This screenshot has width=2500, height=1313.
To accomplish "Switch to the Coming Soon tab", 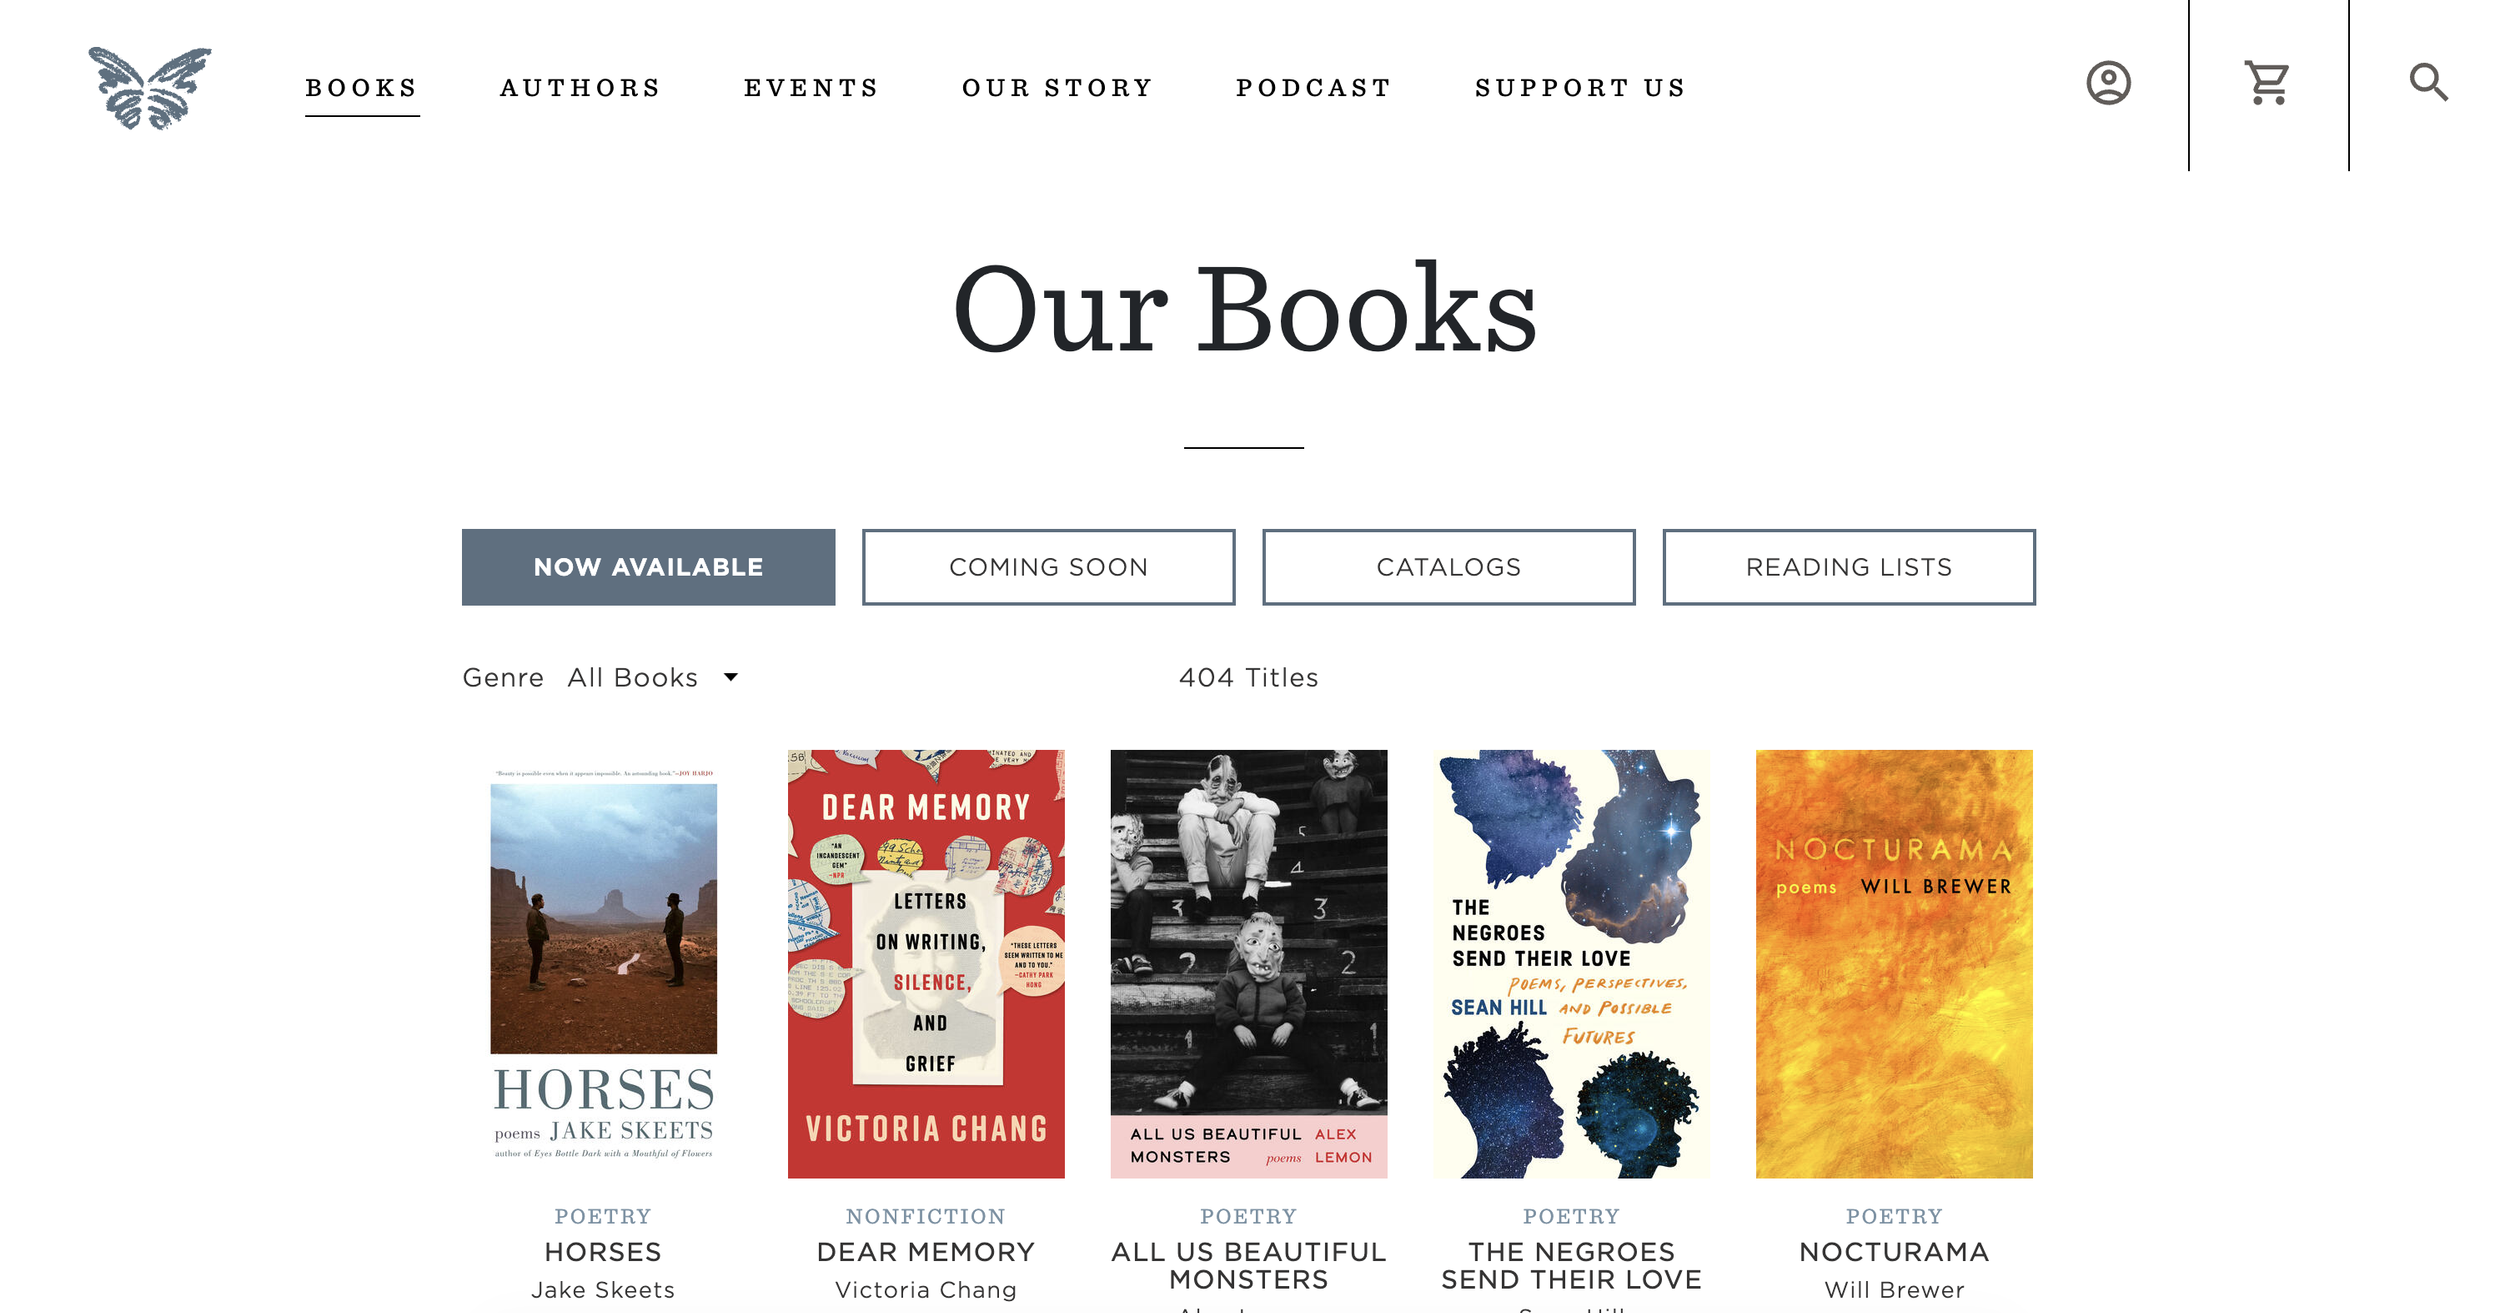I will (1048, 567).
